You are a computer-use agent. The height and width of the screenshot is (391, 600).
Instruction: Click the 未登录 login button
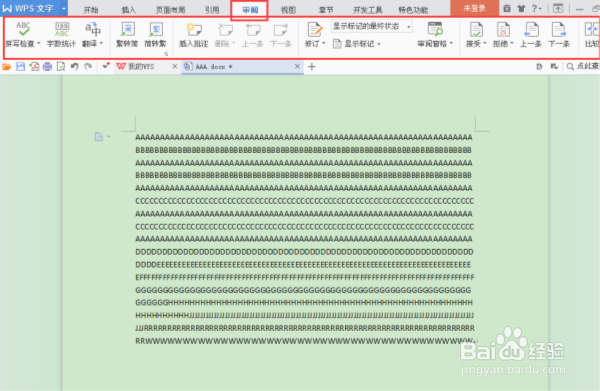[x=474, y=8]
